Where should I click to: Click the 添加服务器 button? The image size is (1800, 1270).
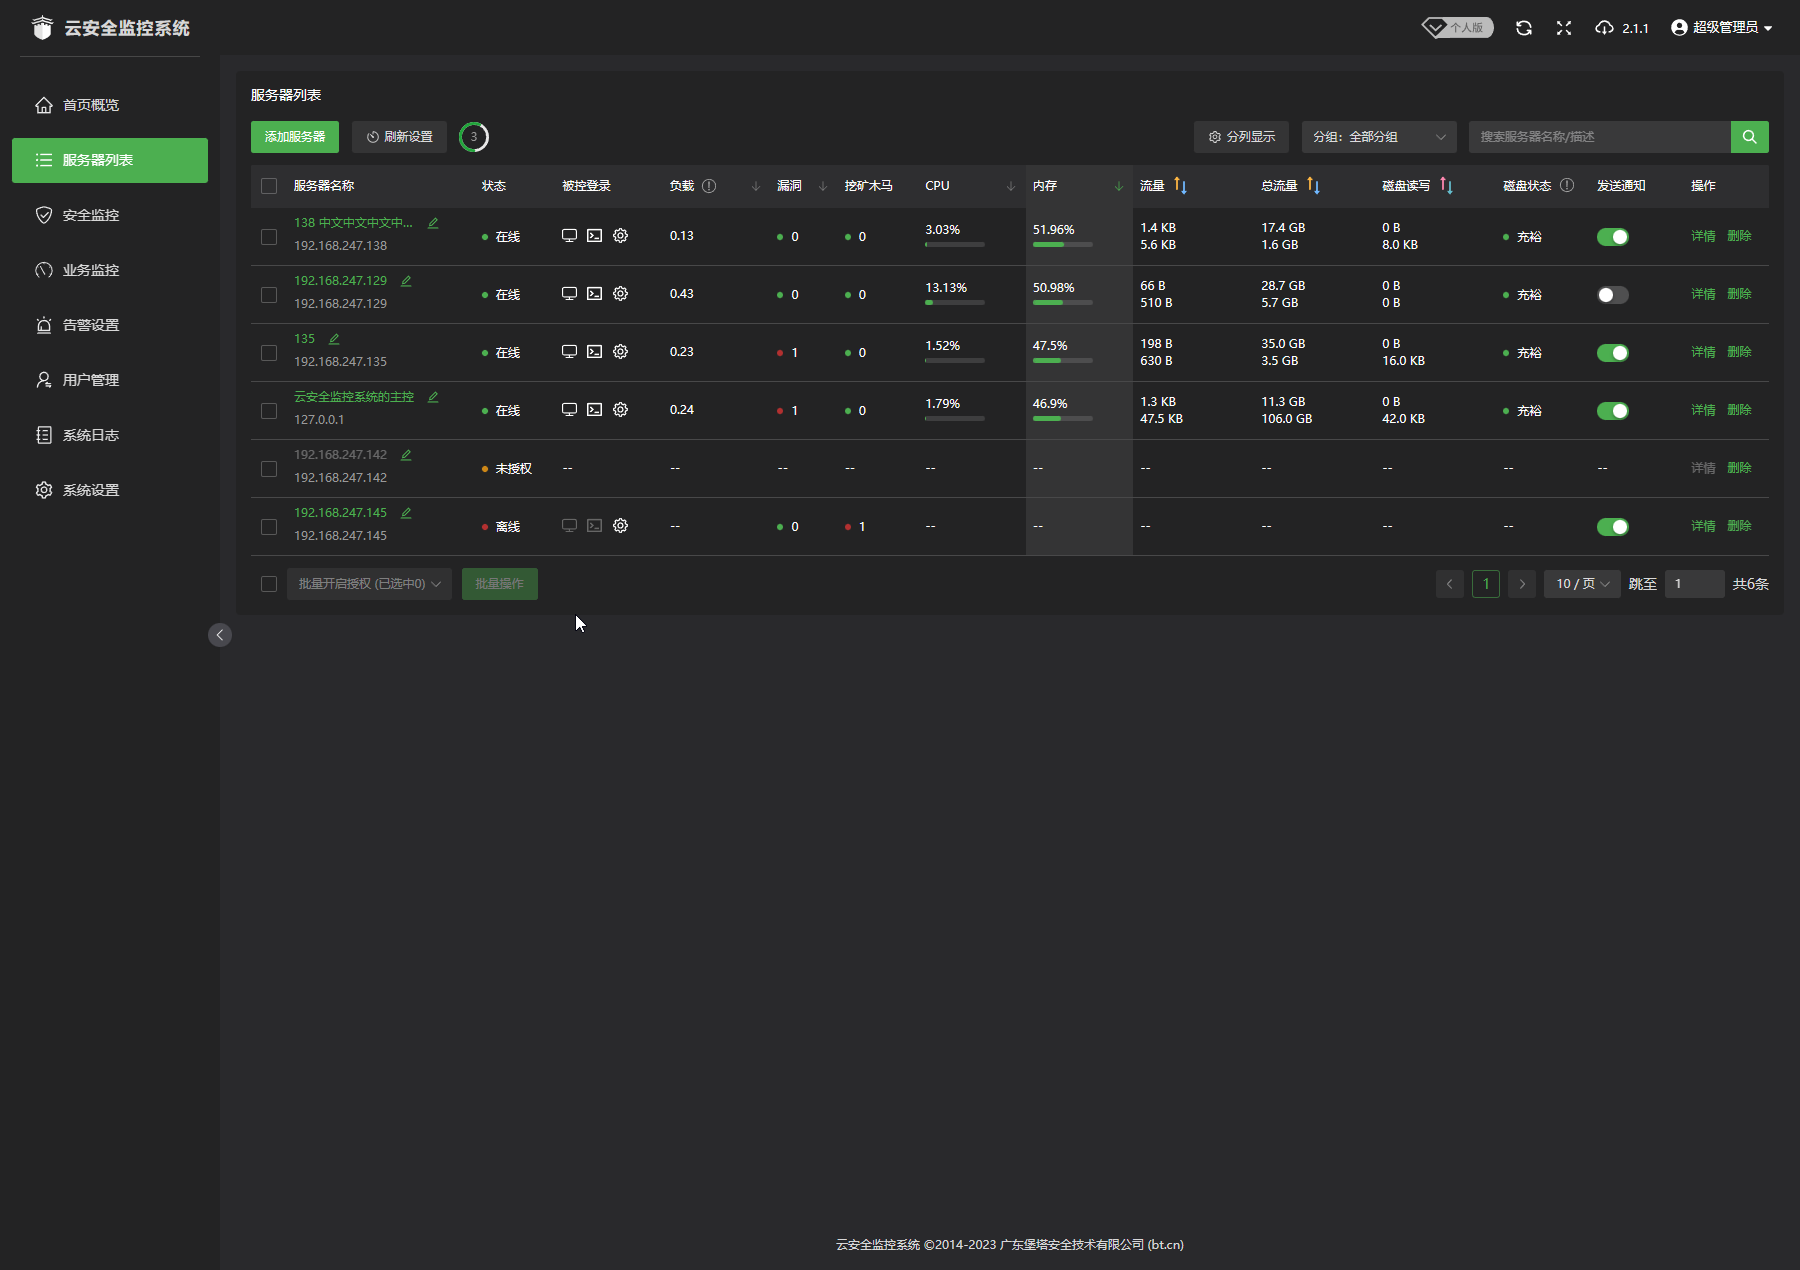pos(295,137)
